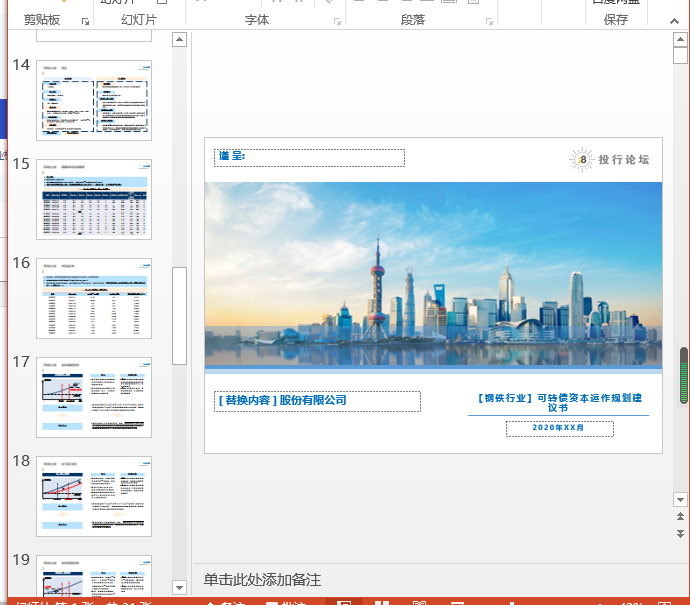The height and width of the screenshot is (605, 690).
Task: Click thumbnail panel scroll-up arrow
Action: [x=179, y=40]
